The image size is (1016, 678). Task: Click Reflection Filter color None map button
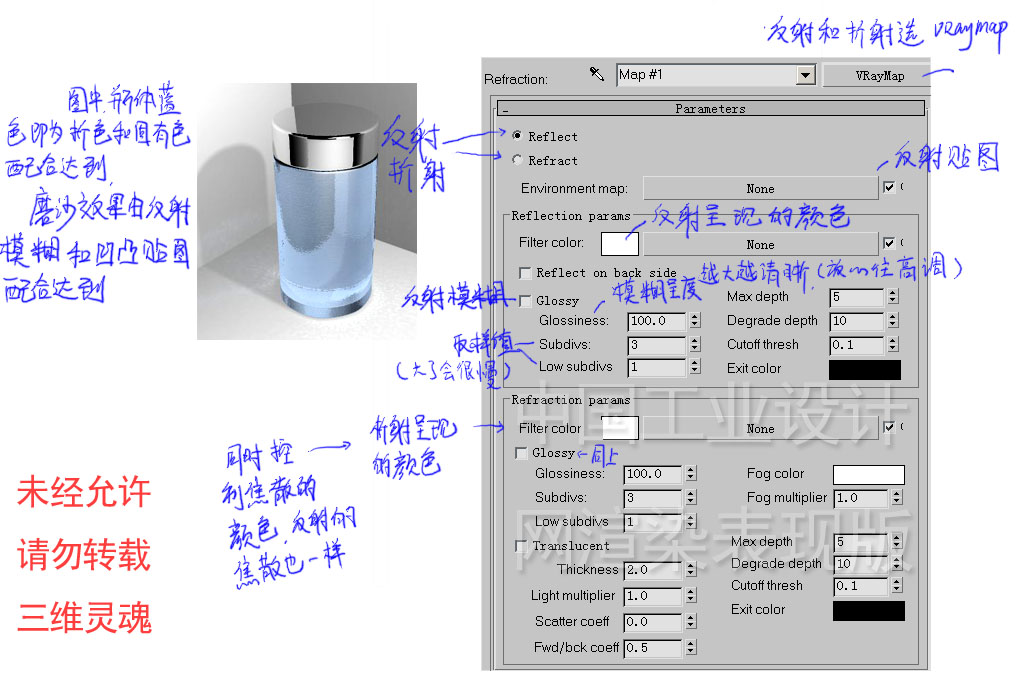760,244
